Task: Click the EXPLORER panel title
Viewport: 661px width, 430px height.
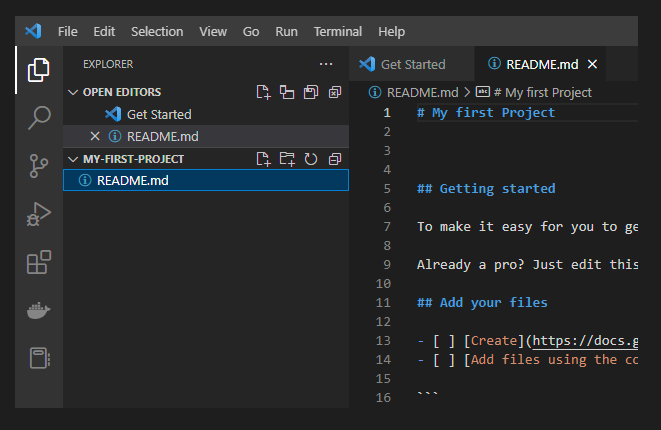Action: point(108,64)
